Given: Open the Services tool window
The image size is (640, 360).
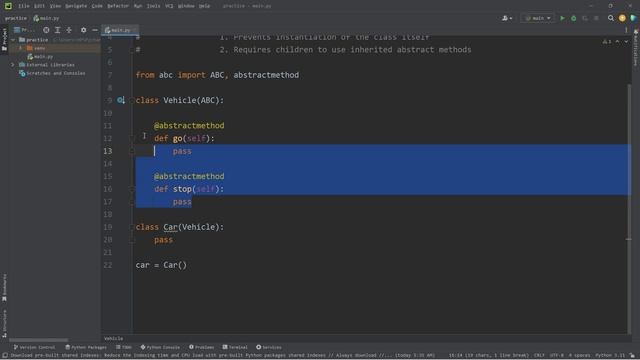Looking at the screenshot, I should (269, 347).
